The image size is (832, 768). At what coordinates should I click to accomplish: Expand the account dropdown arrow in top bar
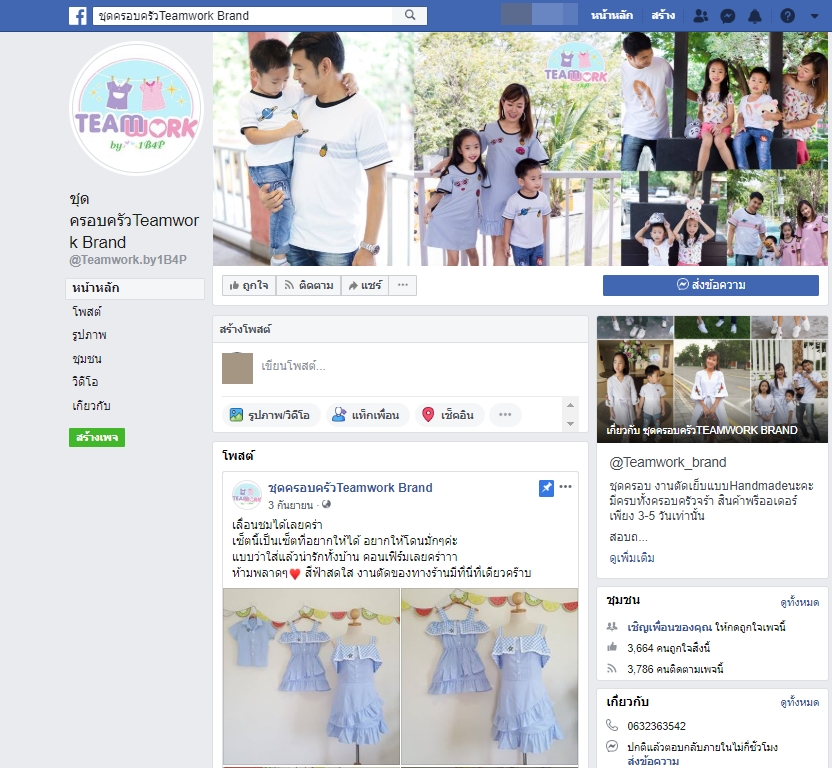(x=814, y=16)
